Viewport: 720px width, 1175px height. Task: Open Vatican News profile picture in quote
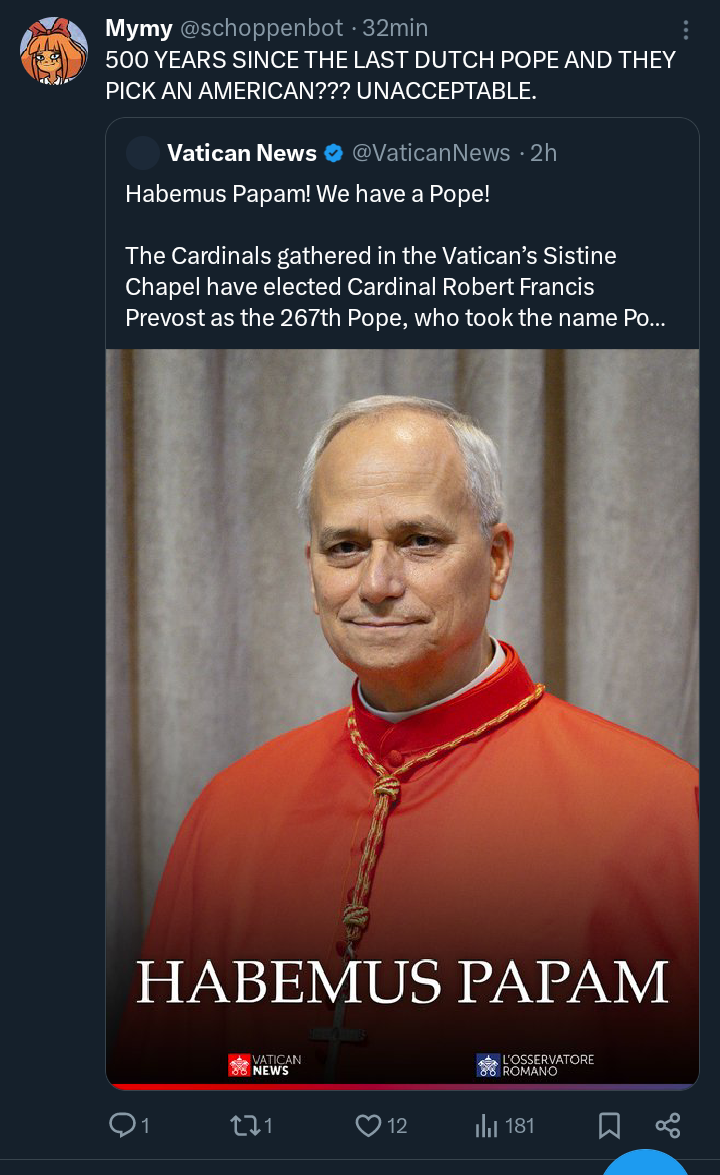[x=143, y=153]
